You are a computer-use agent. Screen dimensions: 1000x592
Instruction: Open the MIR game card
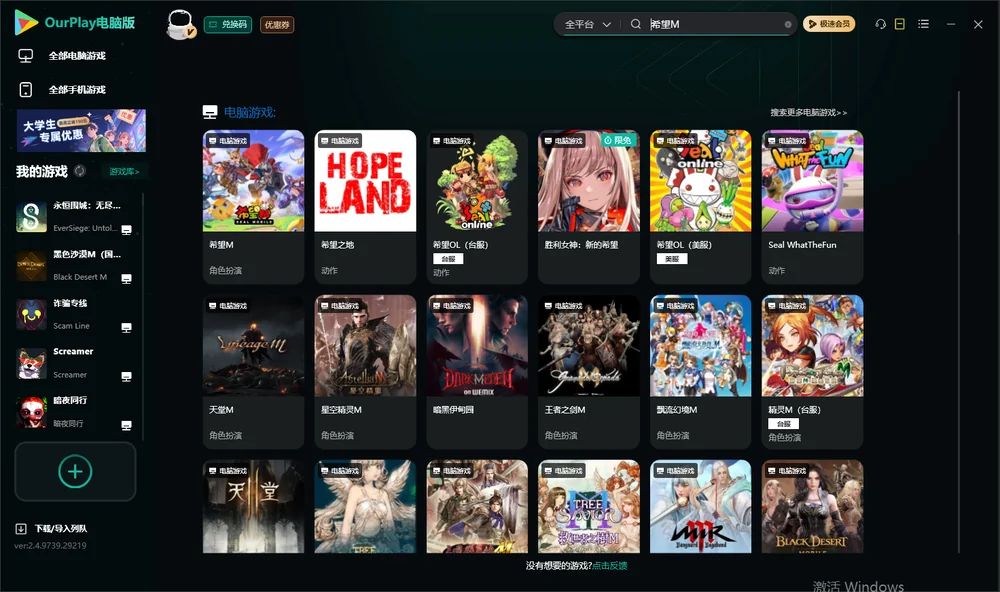pyautogui.click(x=700, y=507)
